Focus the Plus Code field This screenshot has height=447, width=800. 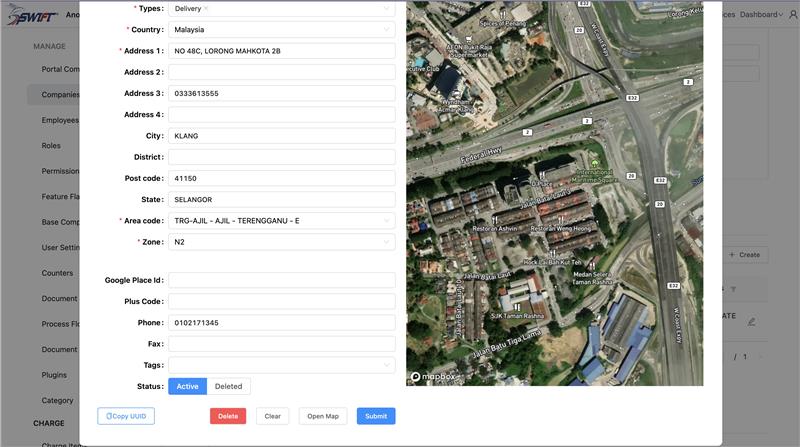(282, 301)
